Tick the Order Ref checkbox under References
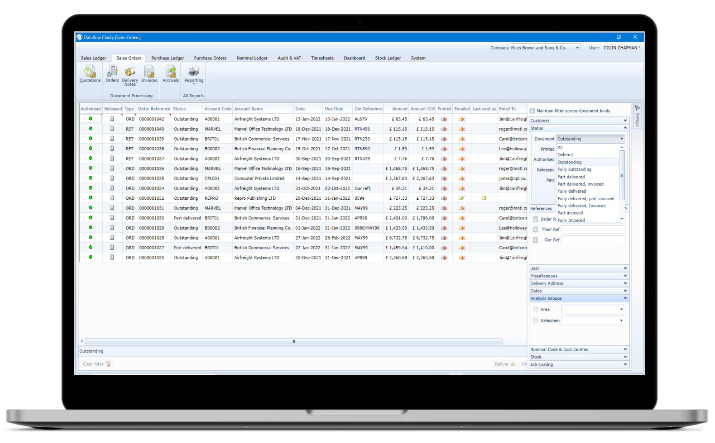Screen dimensions: 715x443 [535, 219]
